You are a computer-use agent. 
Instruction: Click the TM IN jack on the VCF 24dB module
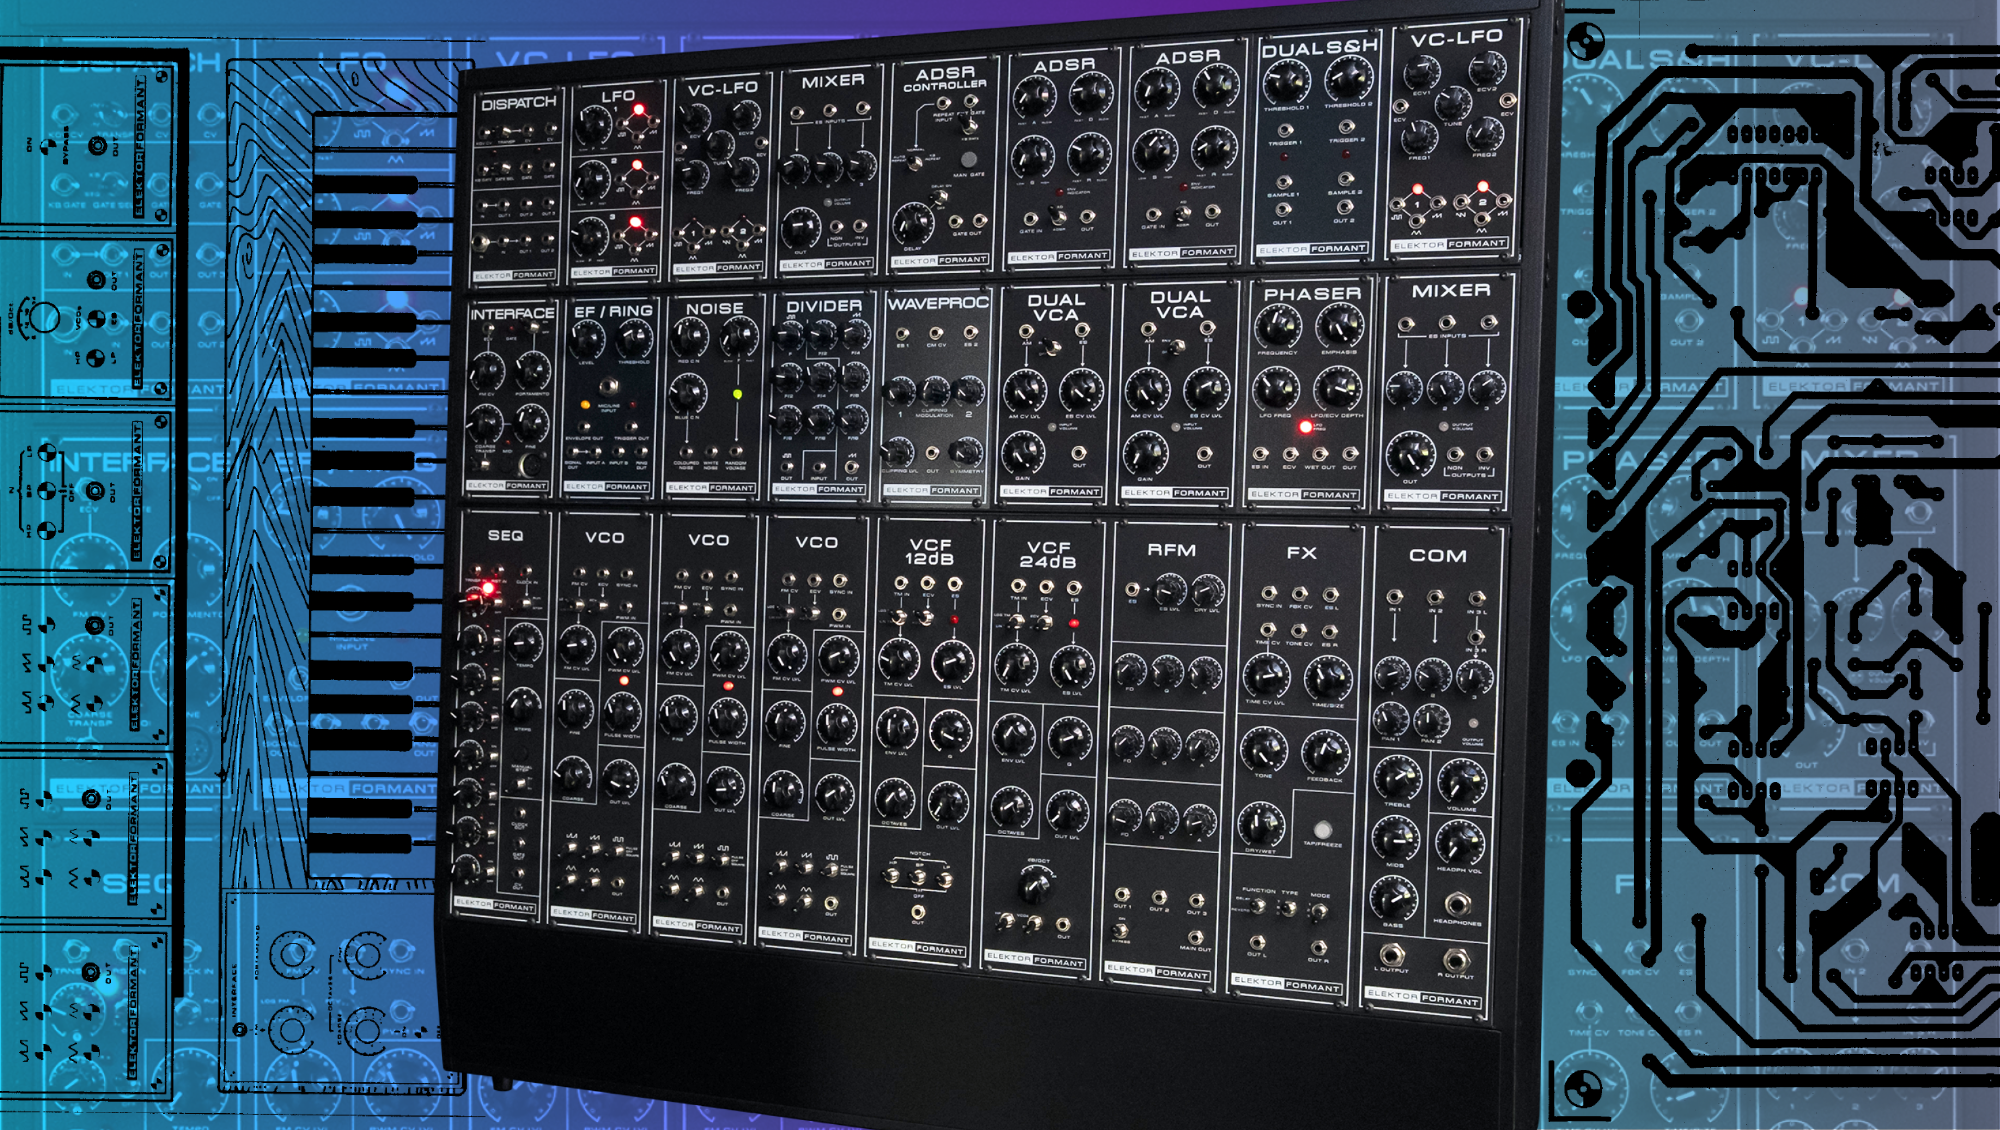point(1018,585)
